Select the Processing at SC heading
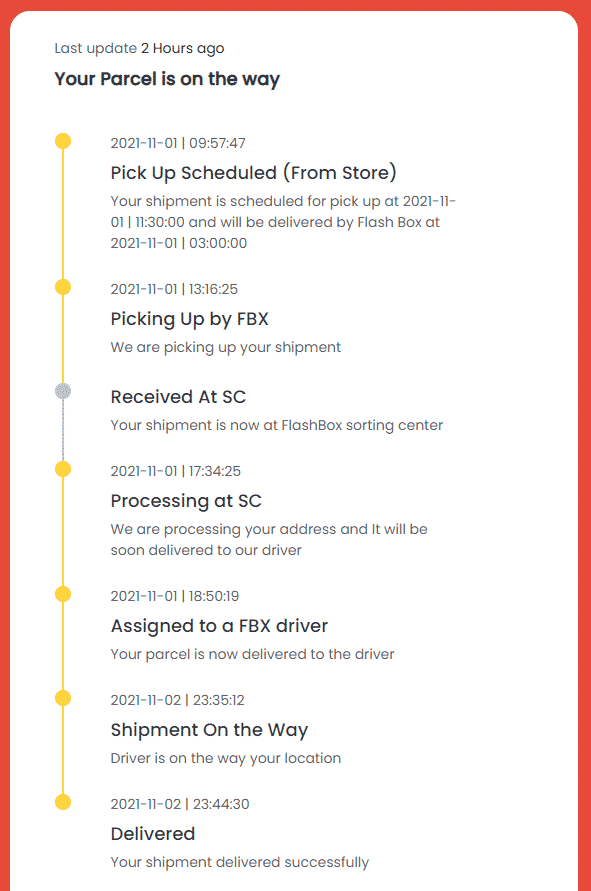 coord(185,500)
